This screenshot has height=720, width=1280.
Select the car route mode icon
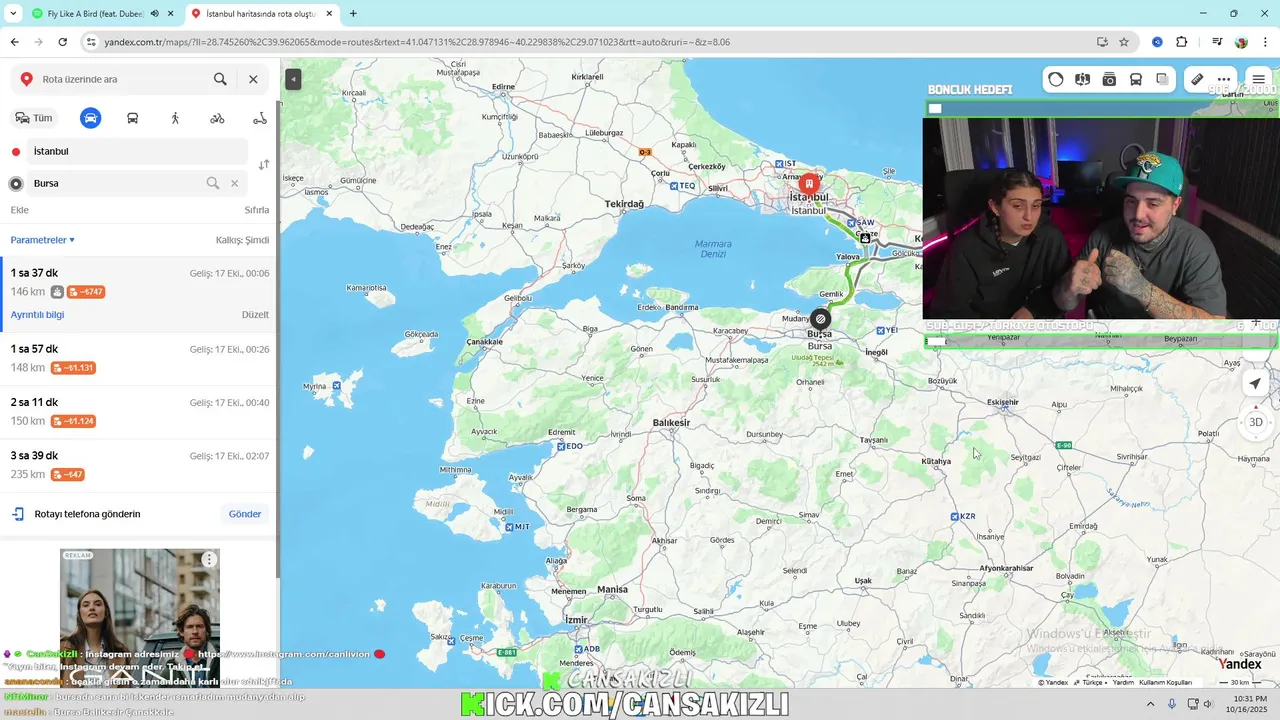pyautogui.click(x=90, y=118)
